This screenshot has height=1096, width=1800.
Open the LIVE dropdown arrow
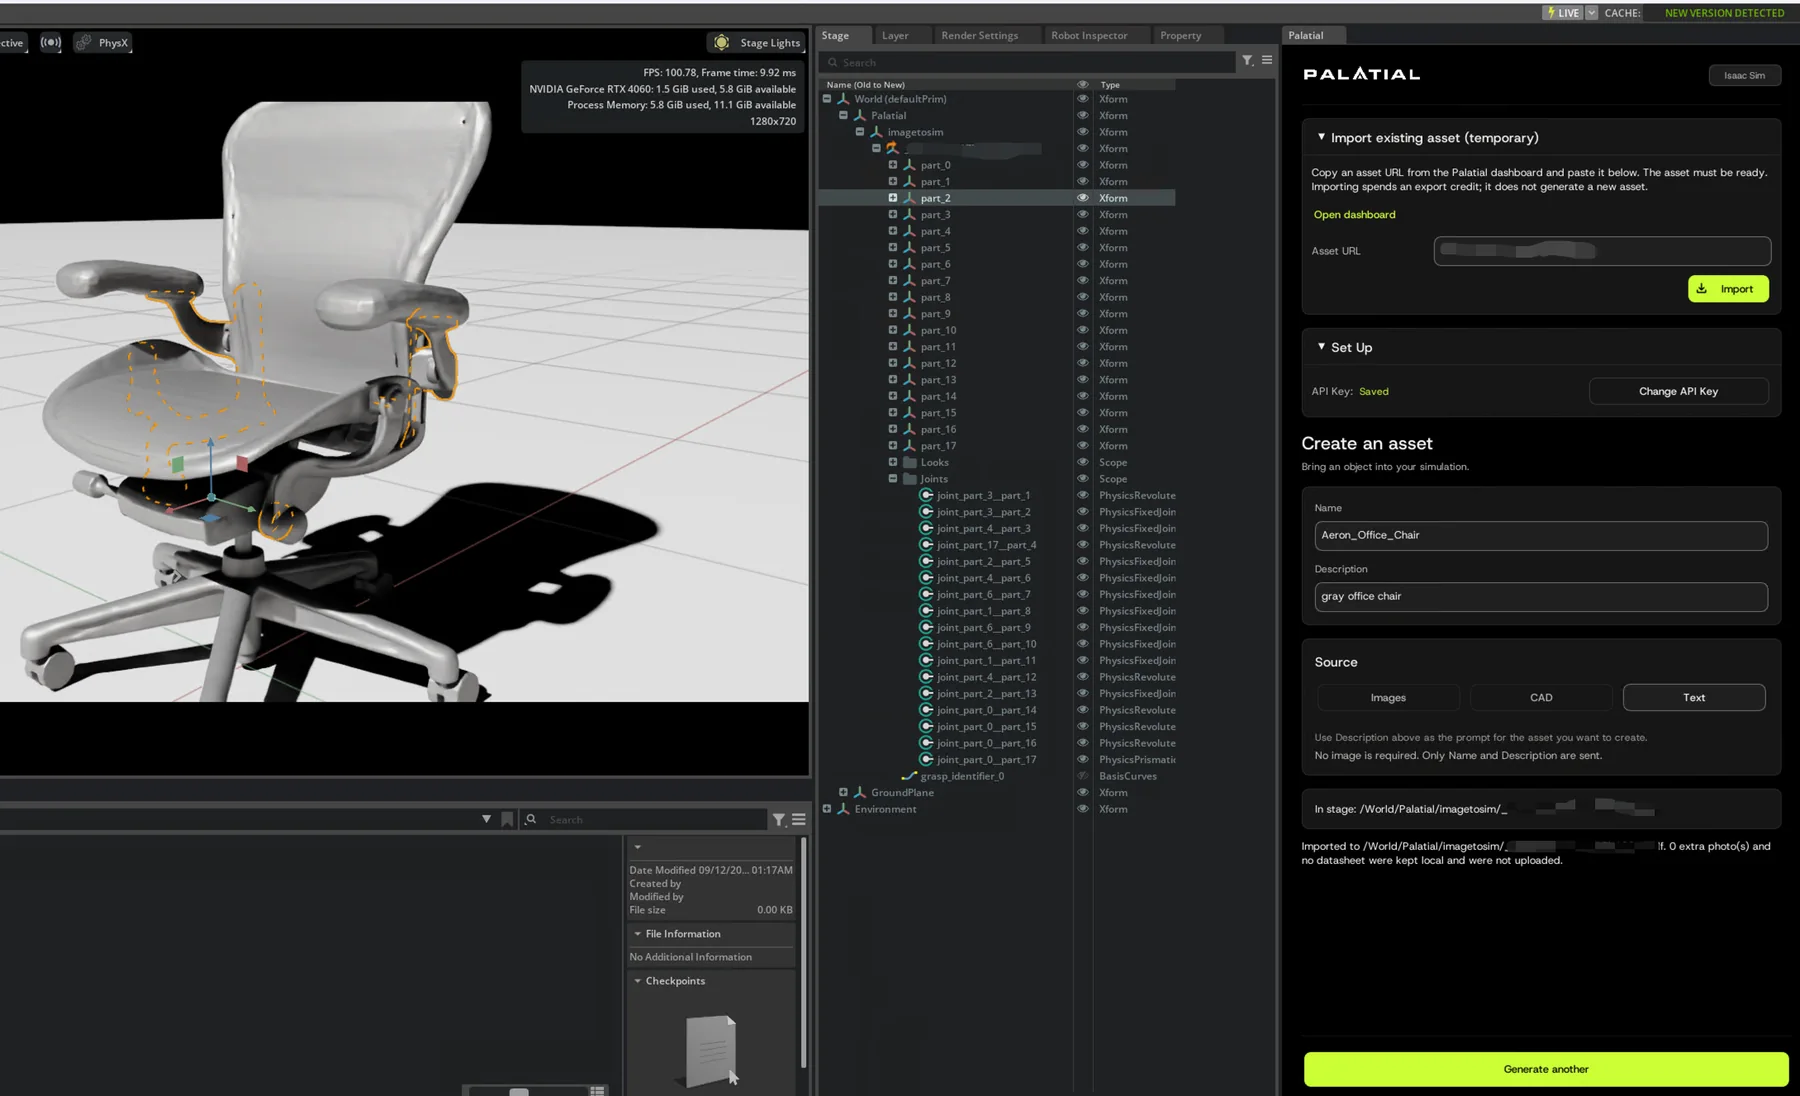point(1591,13)
